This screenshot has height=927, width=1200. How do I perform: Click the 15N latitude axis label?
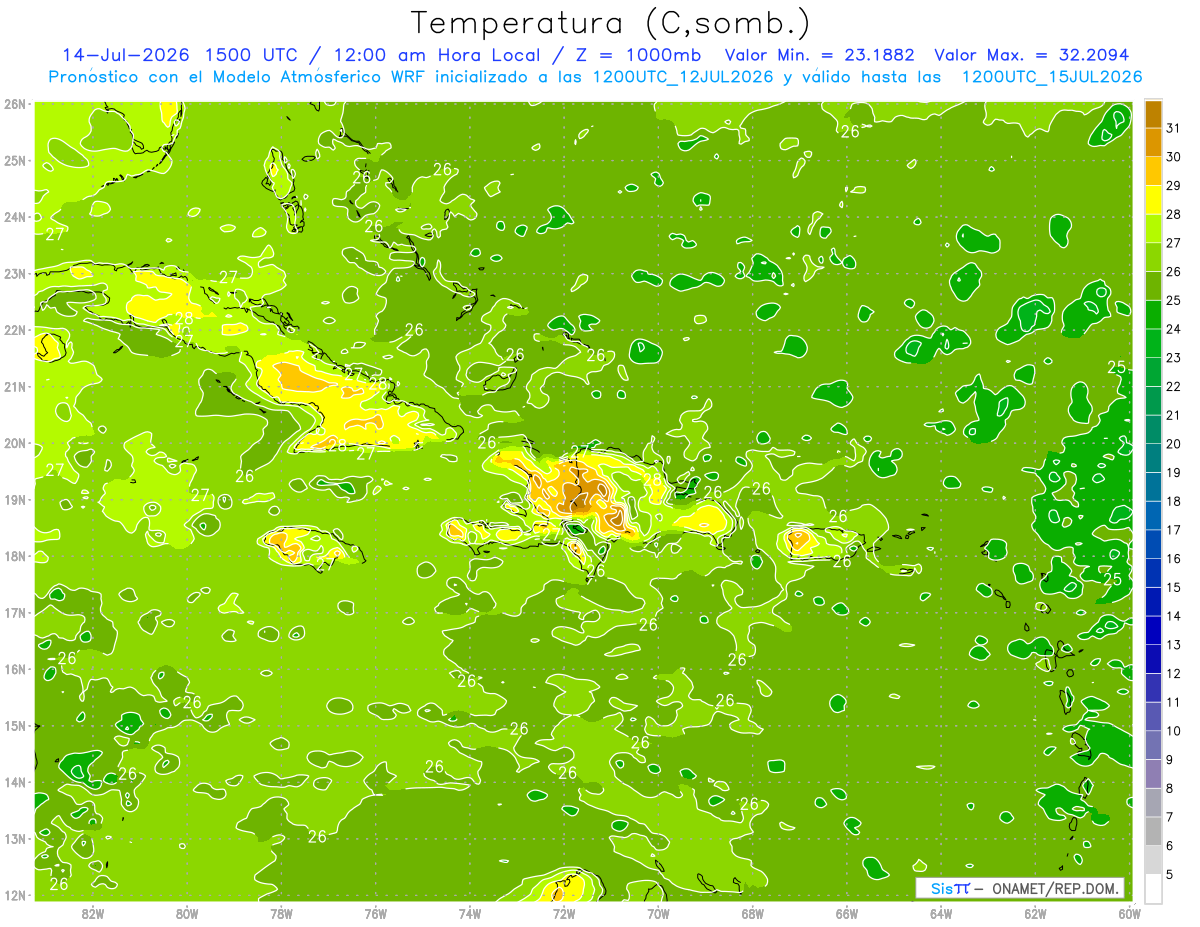pos(15,726)
